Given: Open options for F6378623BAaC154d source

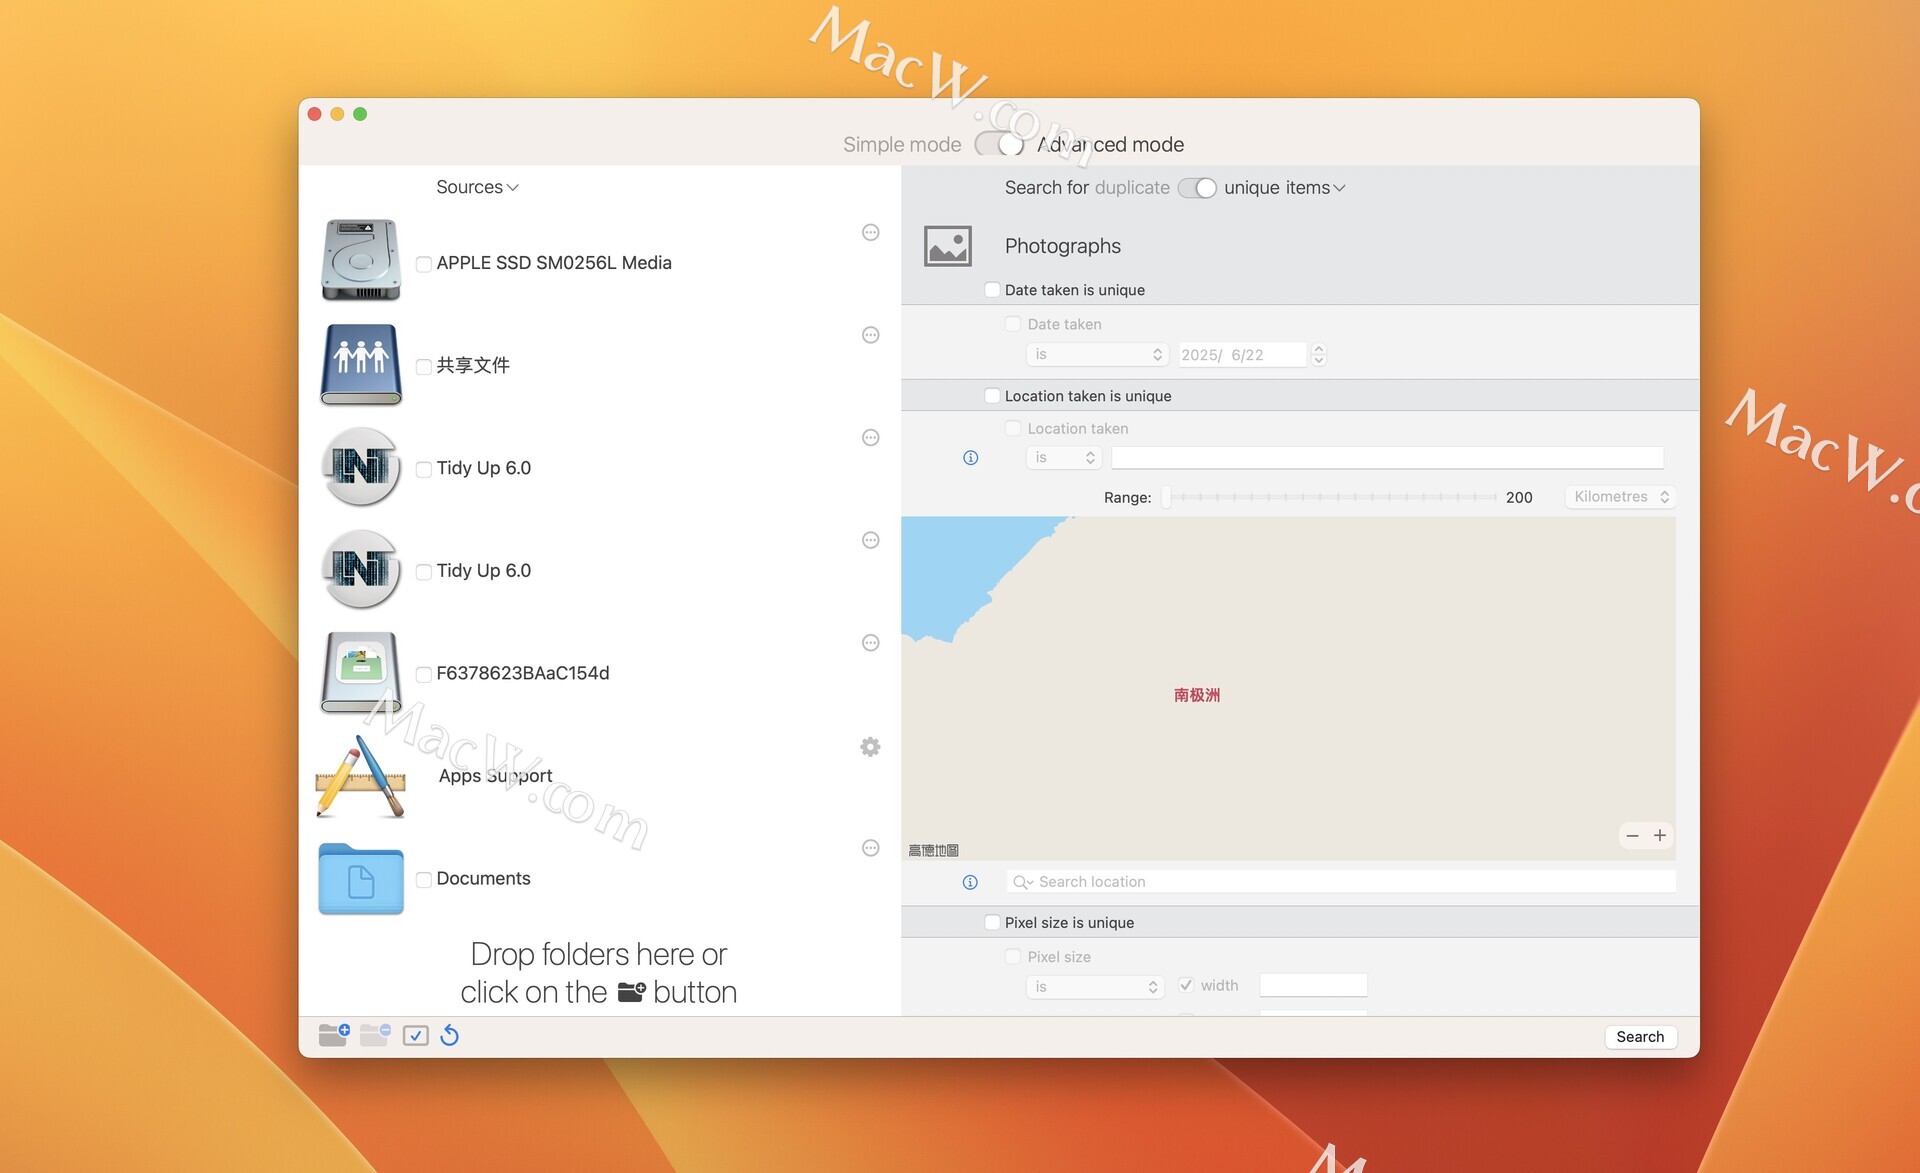Looking at the screenshot, I should pyautogui.click(x=870, y=643).
